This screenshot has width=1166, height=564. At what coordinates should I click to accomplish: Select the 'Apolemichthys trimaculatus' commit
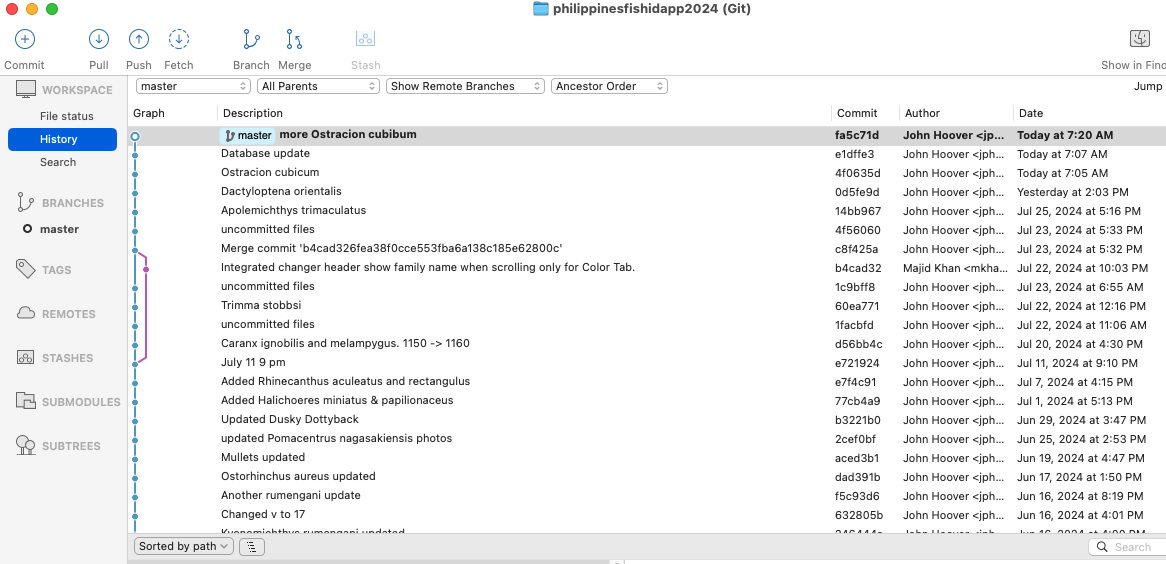click(647, 211)
